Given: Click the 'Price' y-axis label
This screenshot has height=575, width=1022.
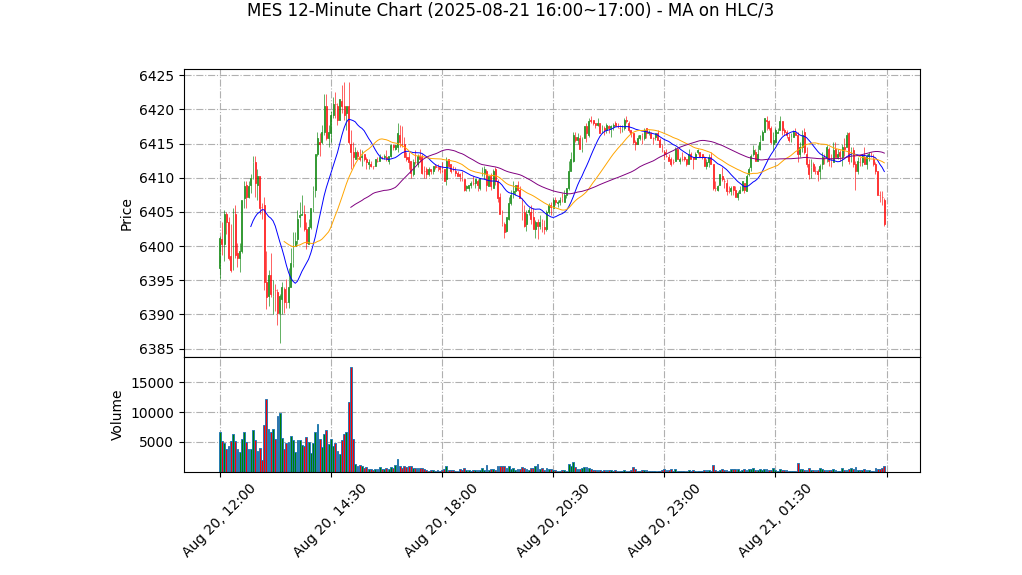Looking at the screenshot, I should (x=126, y=215).
